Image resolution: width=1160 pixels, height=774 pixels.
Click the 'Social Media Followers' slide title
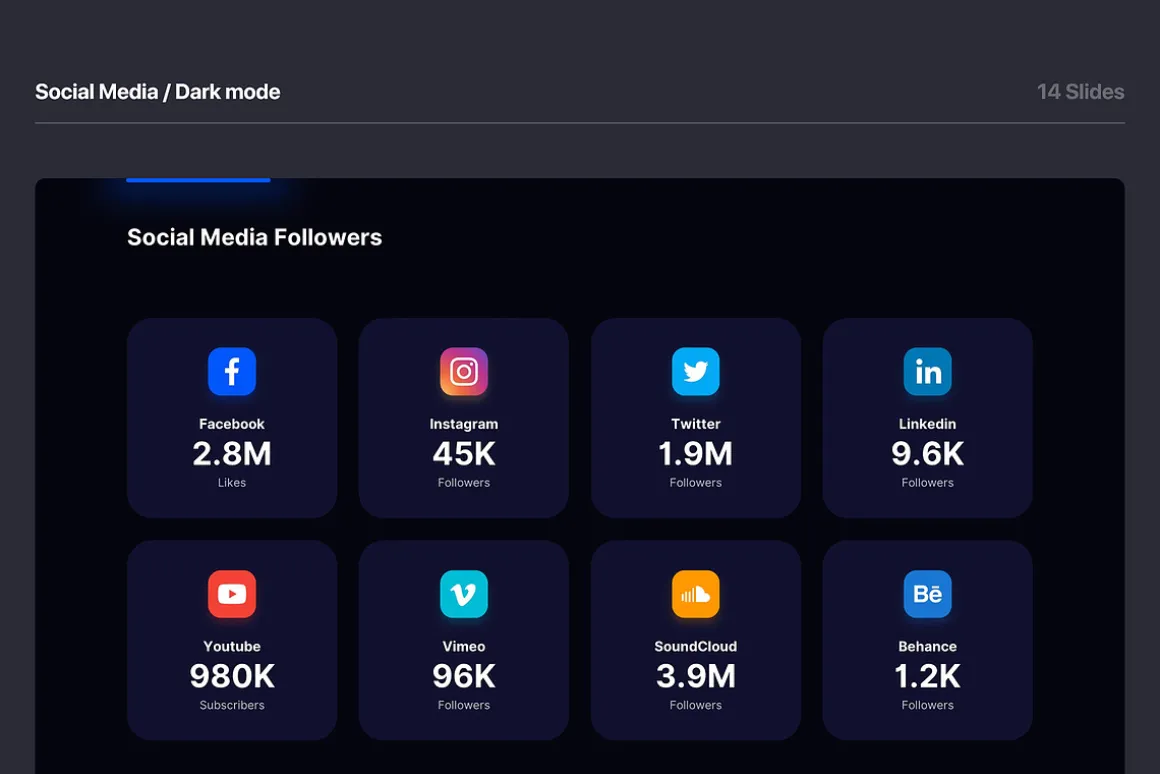point(254,237)
